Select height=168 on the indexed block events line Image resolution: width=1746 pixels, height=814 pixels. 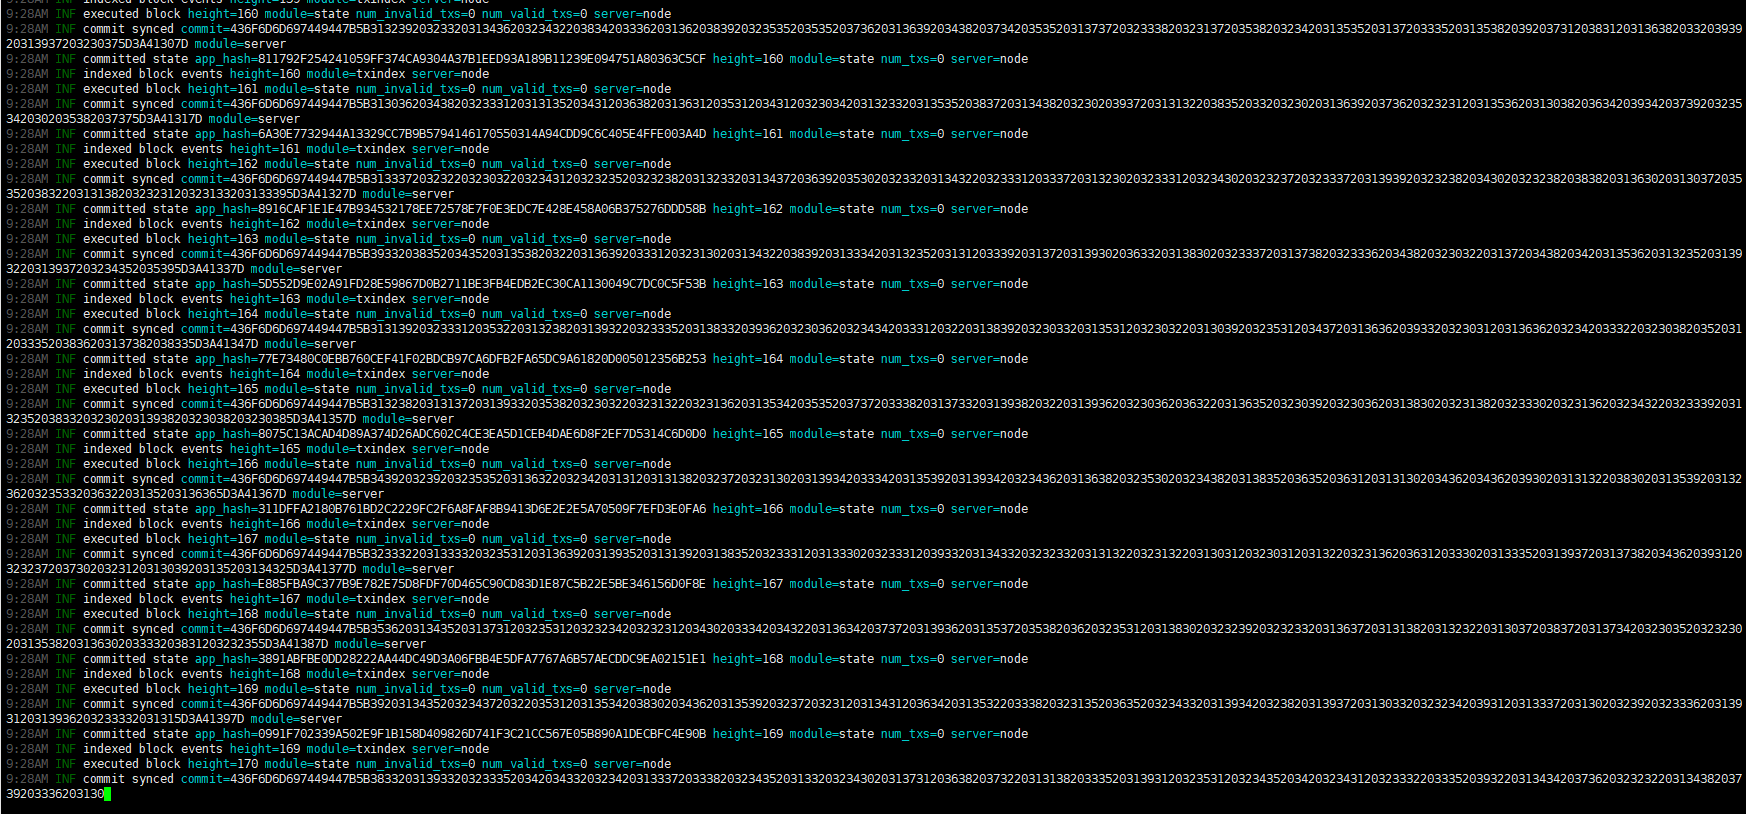[265, 674]
